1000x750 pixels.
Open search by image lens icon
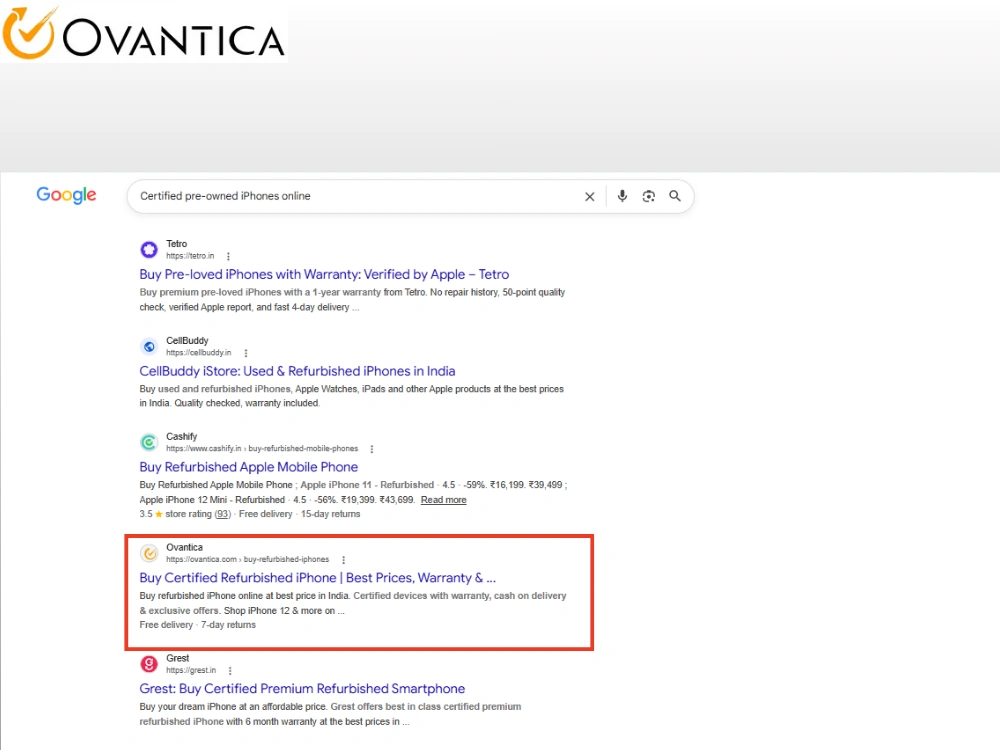(x=649, y=196)
